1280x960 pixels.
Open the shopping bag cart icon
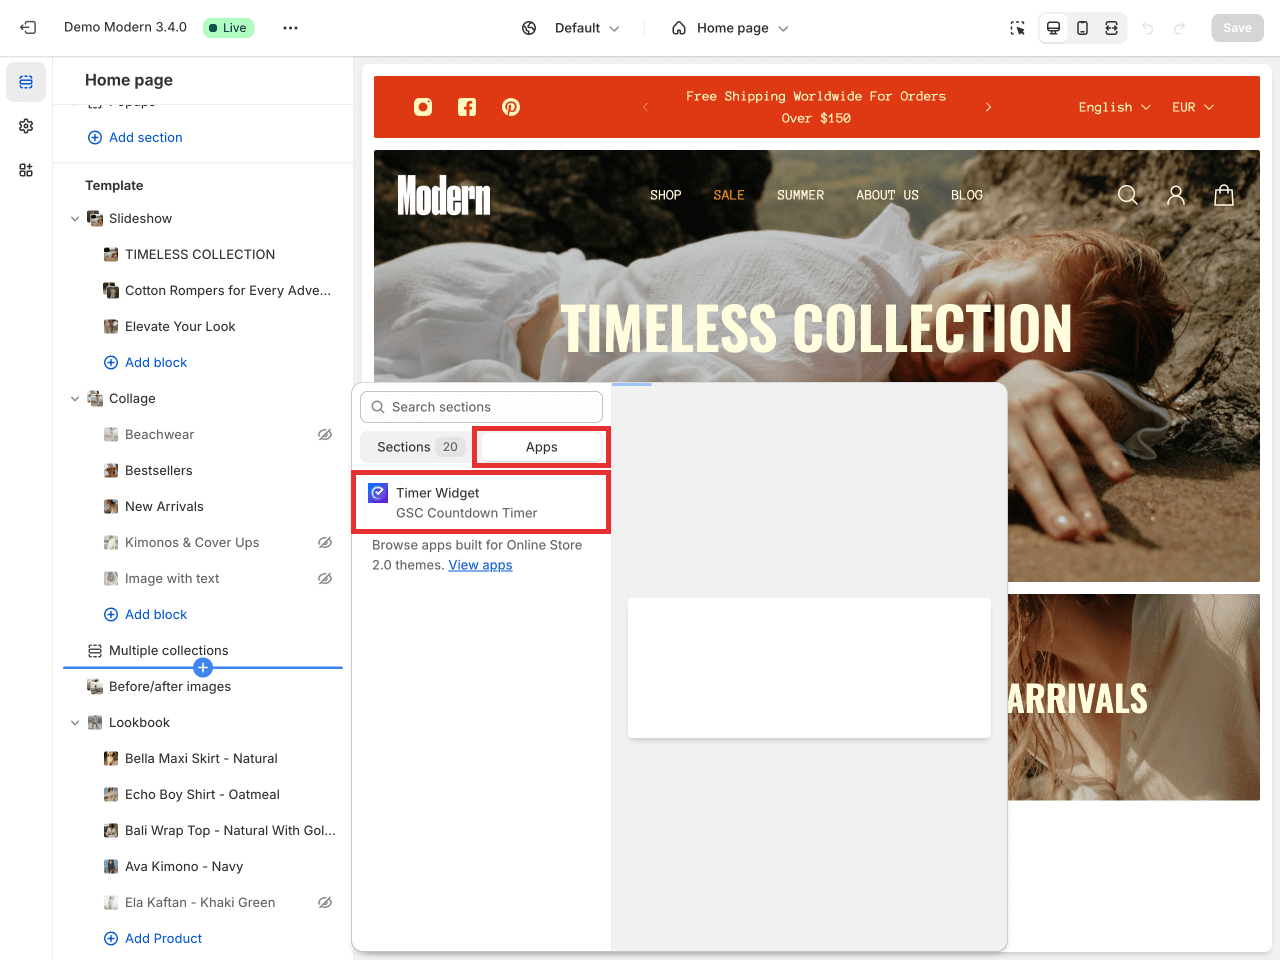point(1223,195)
